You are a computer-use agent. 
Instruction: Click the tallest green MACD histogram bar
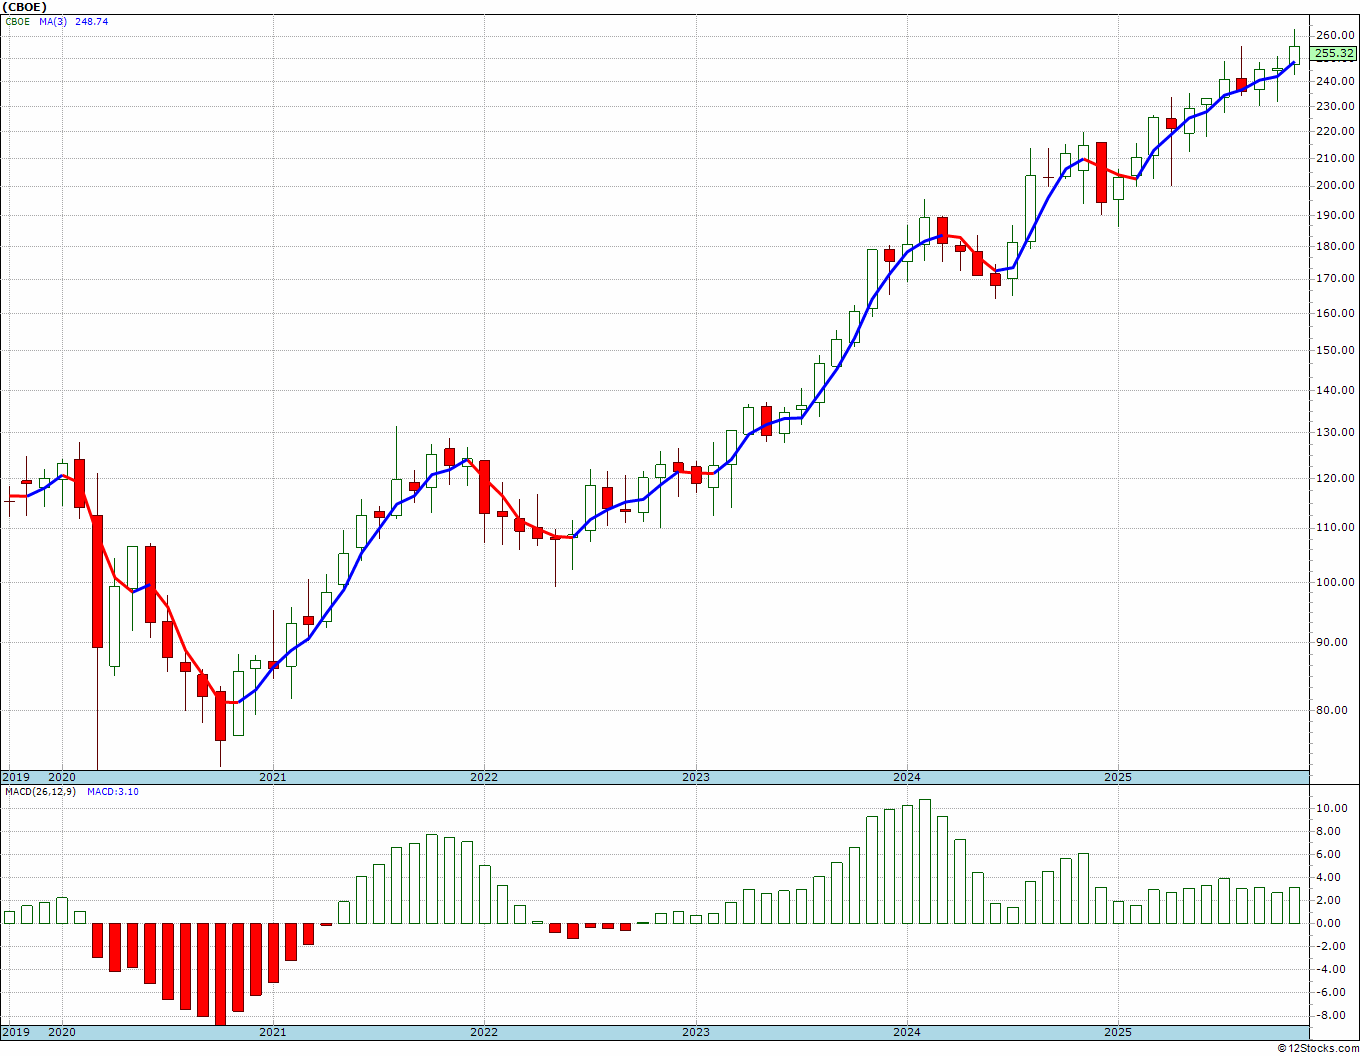[925, 861]
